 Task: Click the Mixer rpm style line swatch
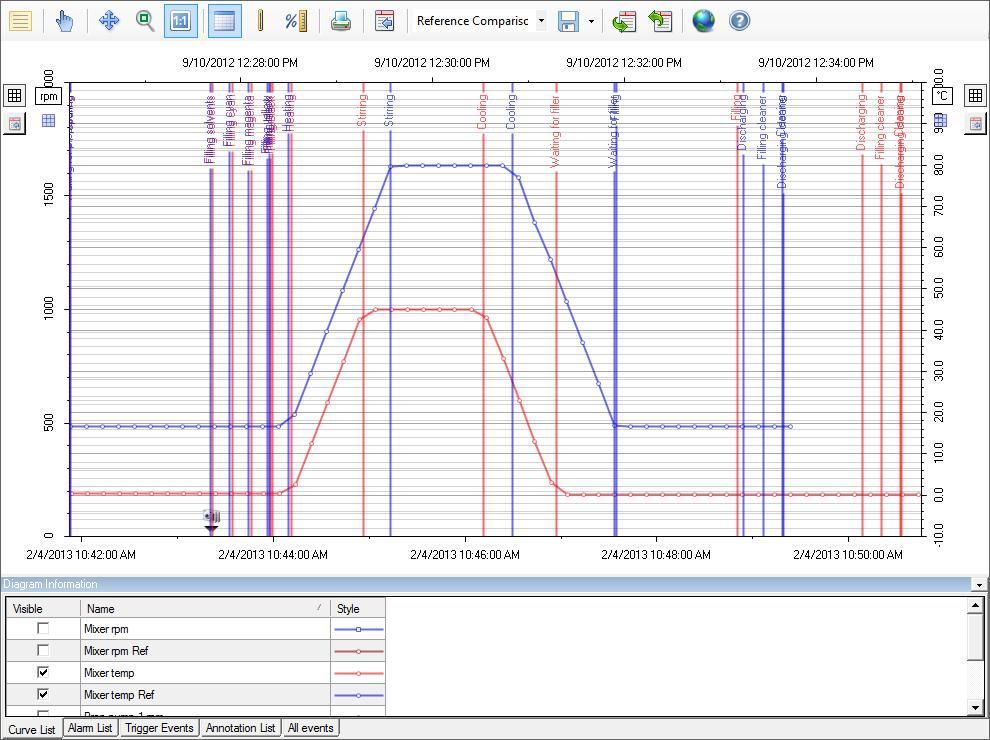(358, 630)
